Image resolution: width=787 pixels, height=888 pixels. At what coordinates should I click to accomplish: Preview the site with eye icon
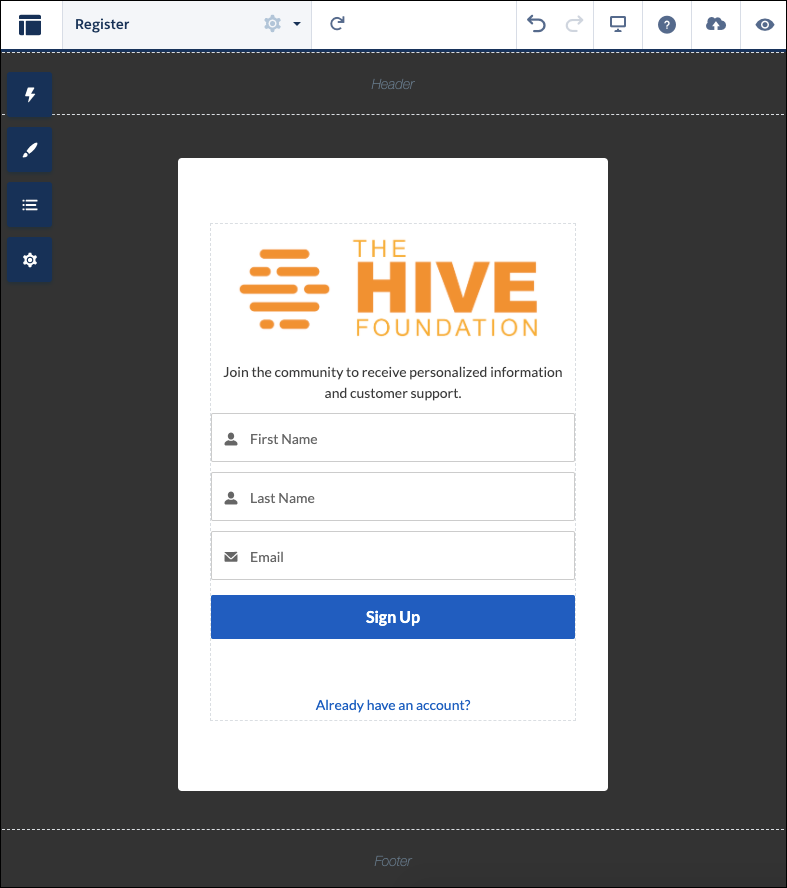pos(764,25)
